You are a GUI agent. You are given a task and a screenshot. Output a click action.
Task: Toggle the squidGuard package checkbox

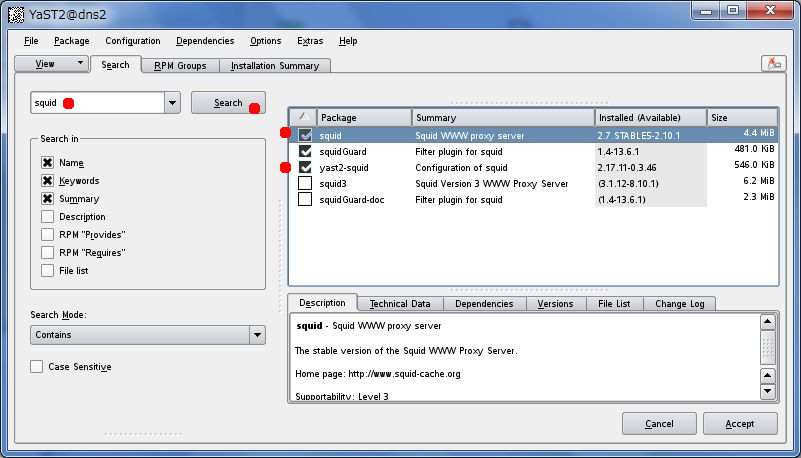coord(305,151)
